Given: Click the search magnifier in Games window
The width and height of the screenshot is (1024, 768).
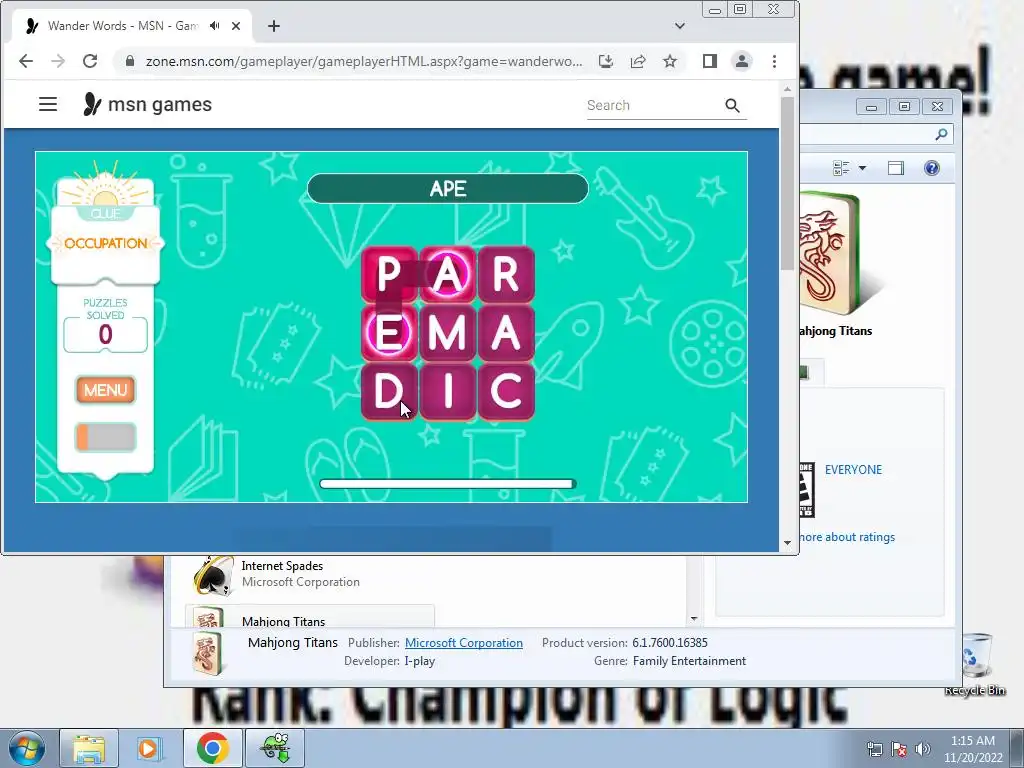Looking at the screenshot, I should [941, 135].
